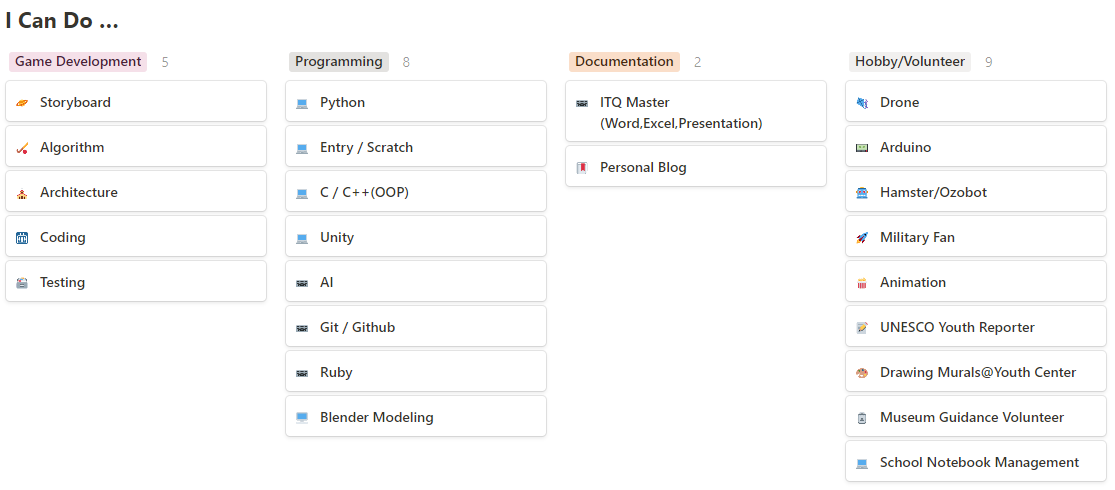Open the Git / Github card
Image resolution: width=1115 pixels, height=490 pixels.
pyautogui.click(x=416, y=327)
